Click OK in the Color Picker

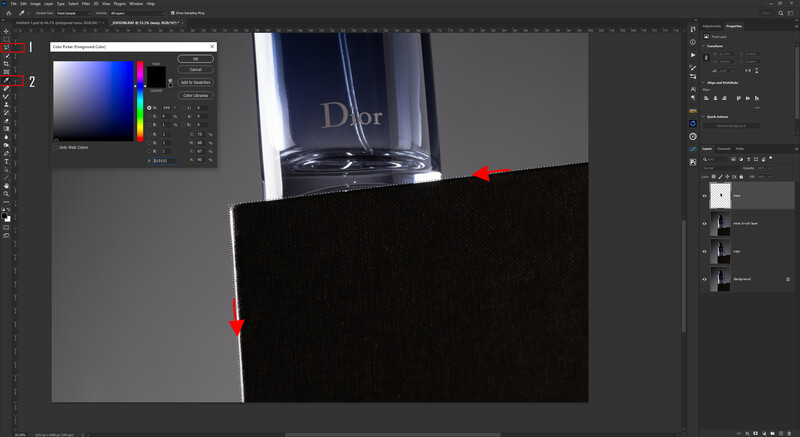195,59
